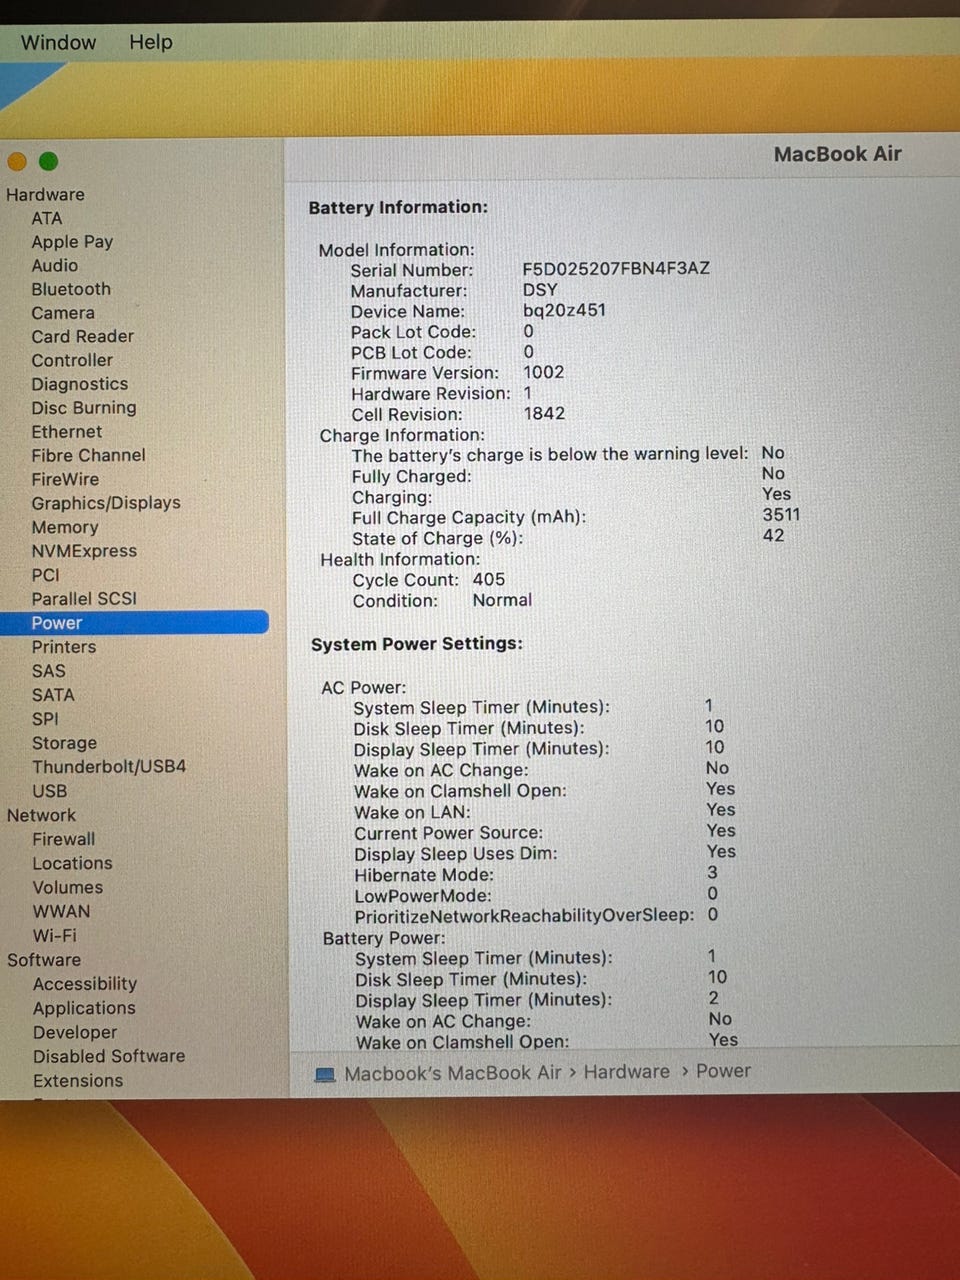Click Power in the path bar
960x1280 pixels.
click(723, 1071)
